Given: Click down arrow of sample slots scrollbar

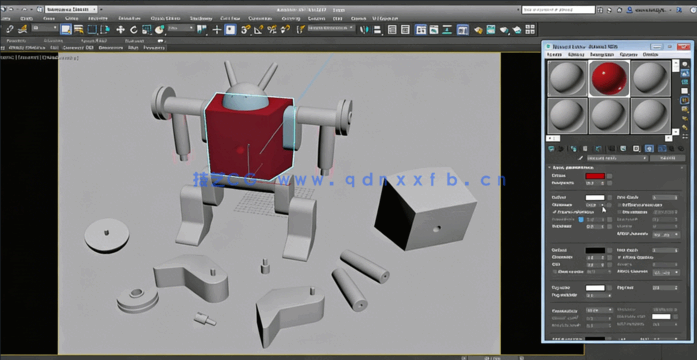Looking at the screenshot, I should [x=675, y=132].
